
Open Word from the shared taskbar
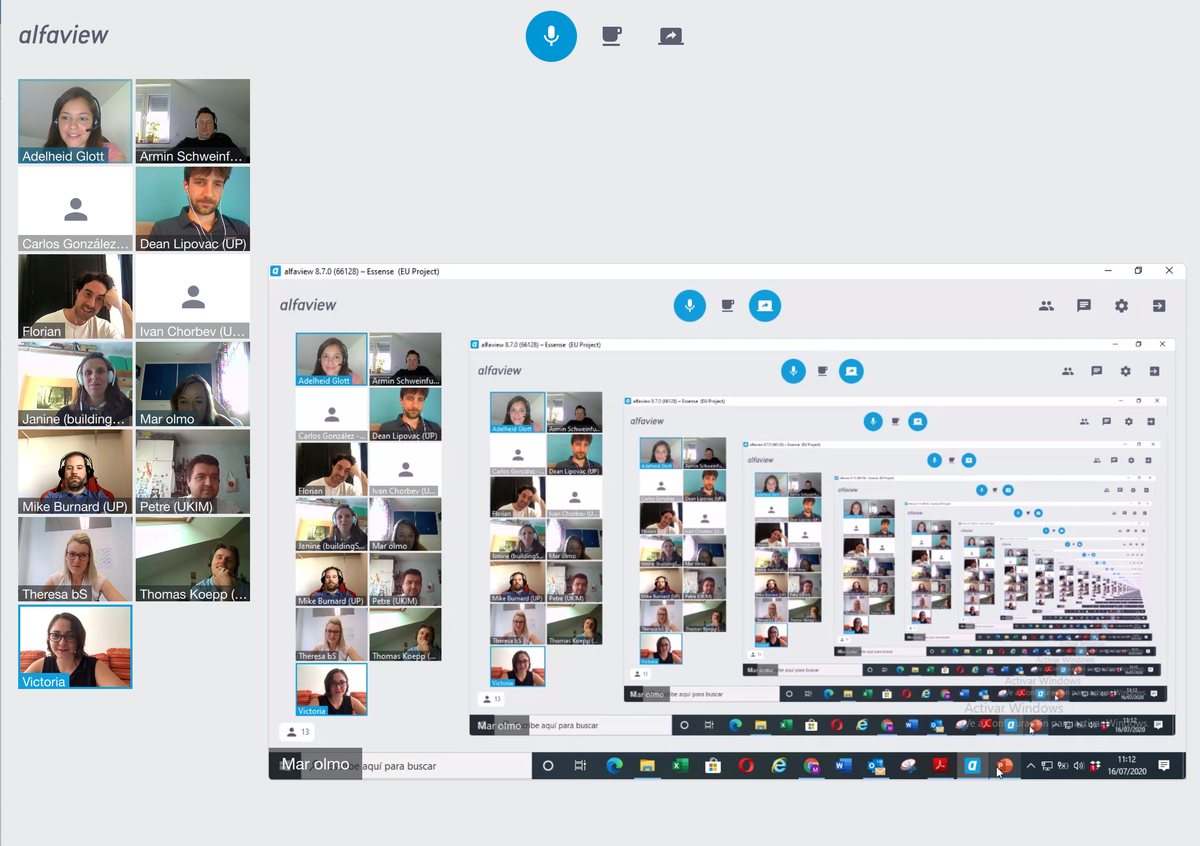[843, 766]
